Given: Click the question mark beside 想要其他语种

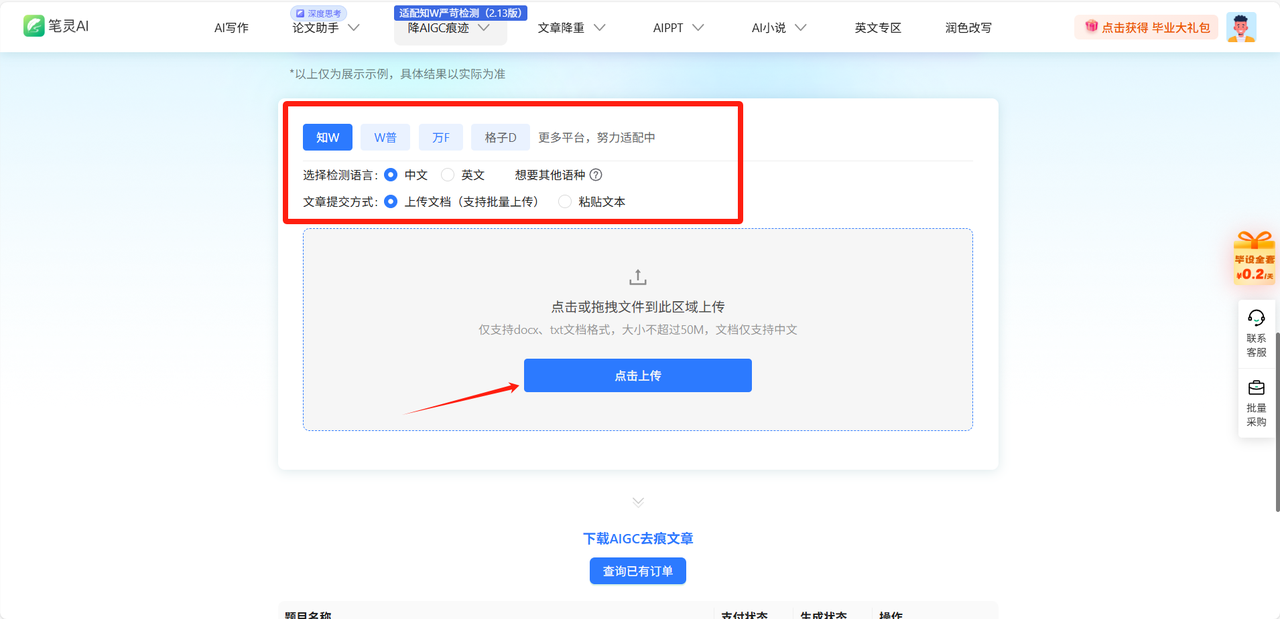Looking at the screenshot, I should (596, 174).
